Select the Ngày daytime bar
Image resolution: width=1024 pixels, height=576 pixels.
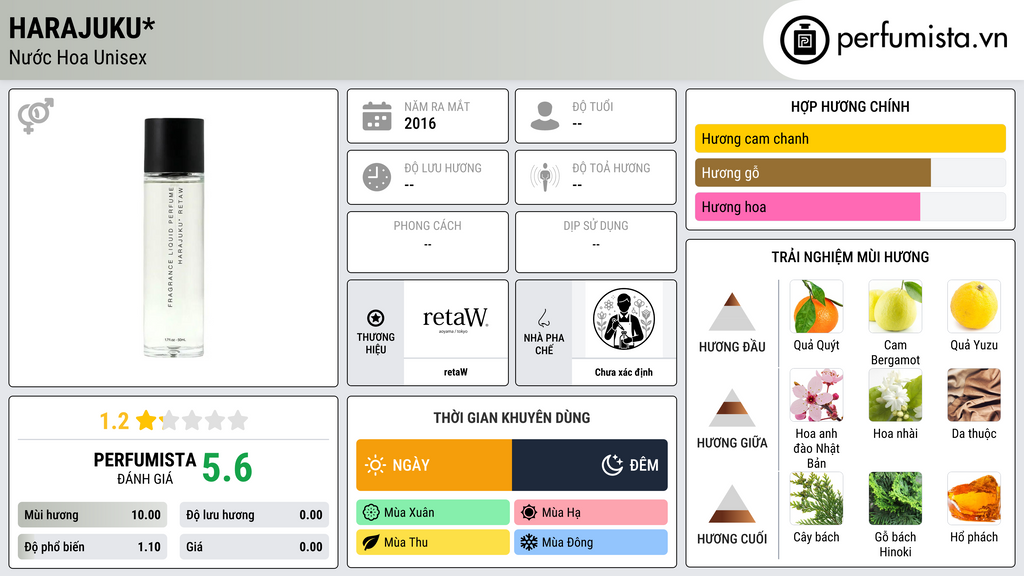tap(434, 465)
